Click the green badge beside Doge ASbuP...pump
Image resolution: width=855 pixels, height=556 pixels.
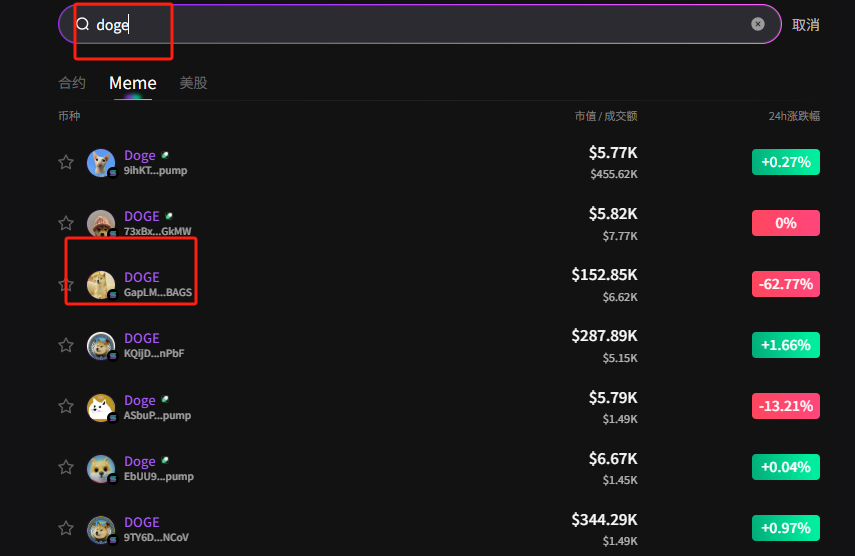click(x=165, y=400)
